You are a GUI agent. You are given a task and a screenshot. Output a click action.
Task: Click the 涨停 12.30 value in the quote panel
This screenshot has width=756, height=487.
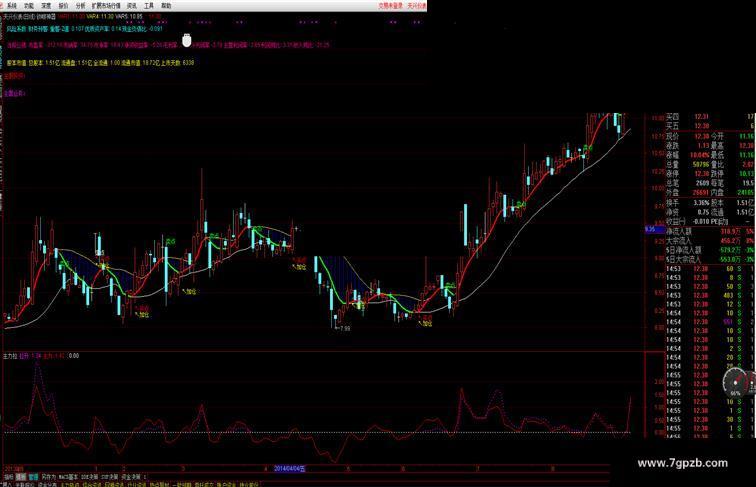pyautogui.click(x=702, y=174)
